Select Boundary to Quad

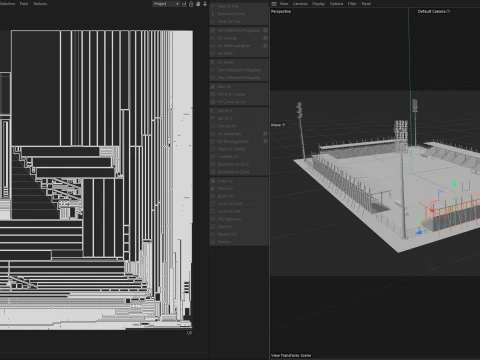pyautogui.click(x=239, y=172)
